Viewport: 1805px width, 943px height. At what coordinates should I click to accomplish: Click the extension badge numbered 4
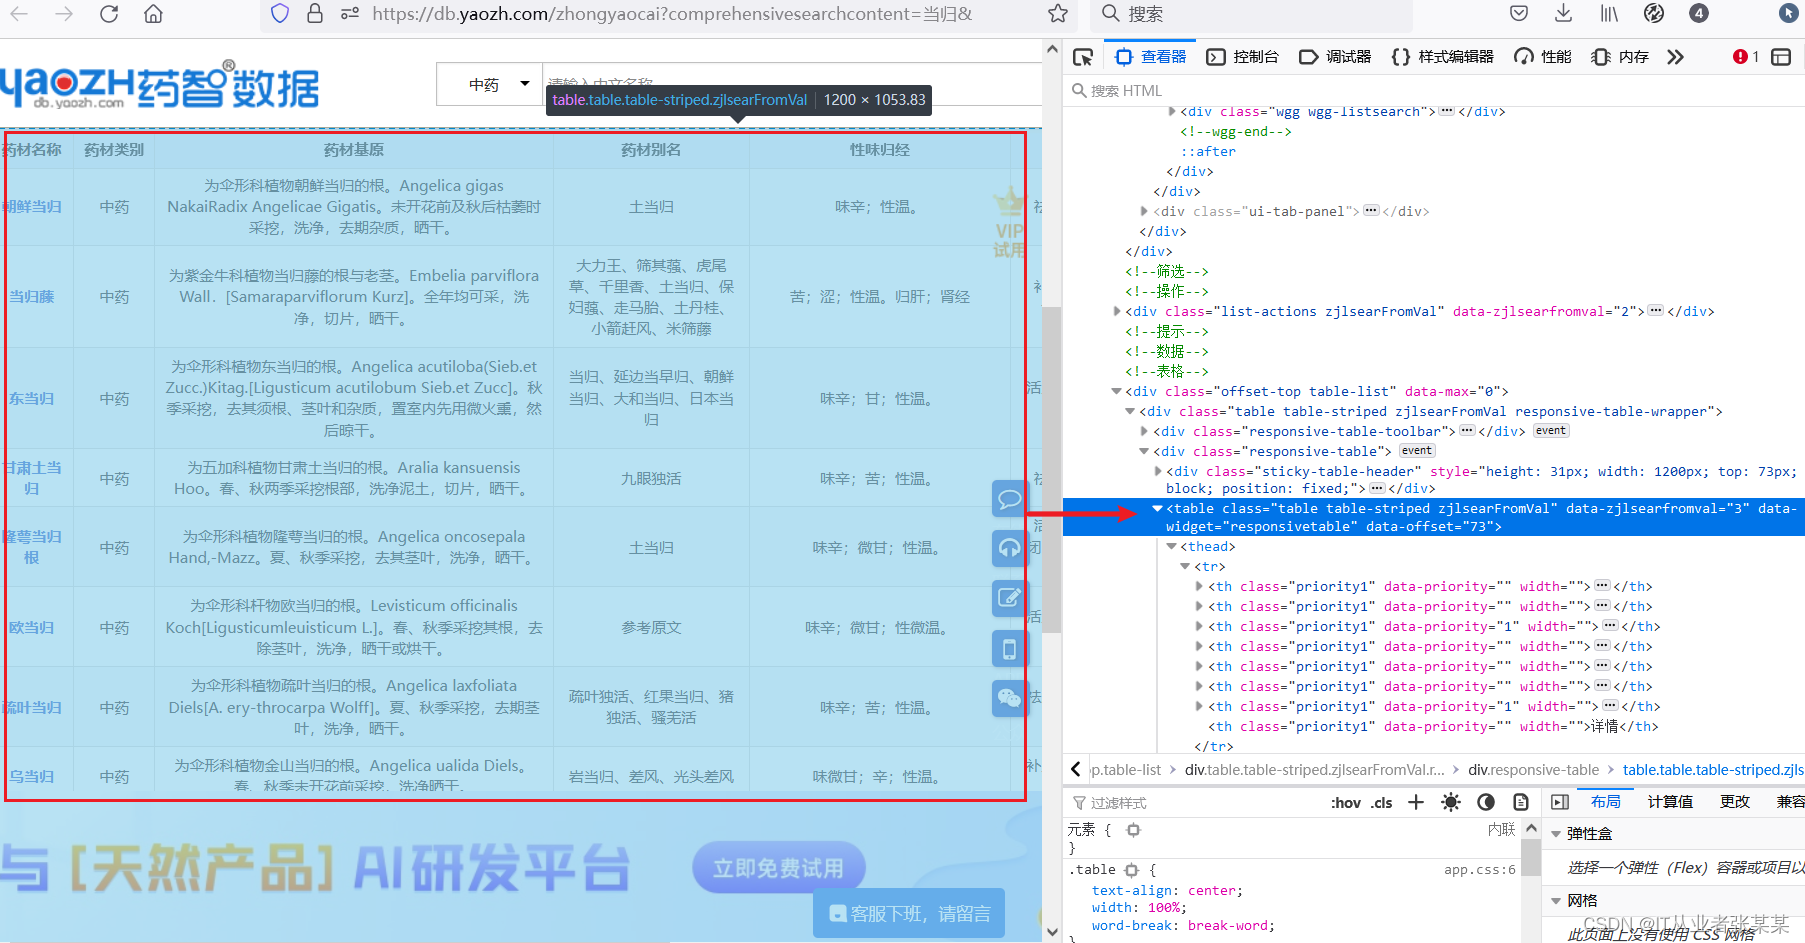pos(1699,14)
